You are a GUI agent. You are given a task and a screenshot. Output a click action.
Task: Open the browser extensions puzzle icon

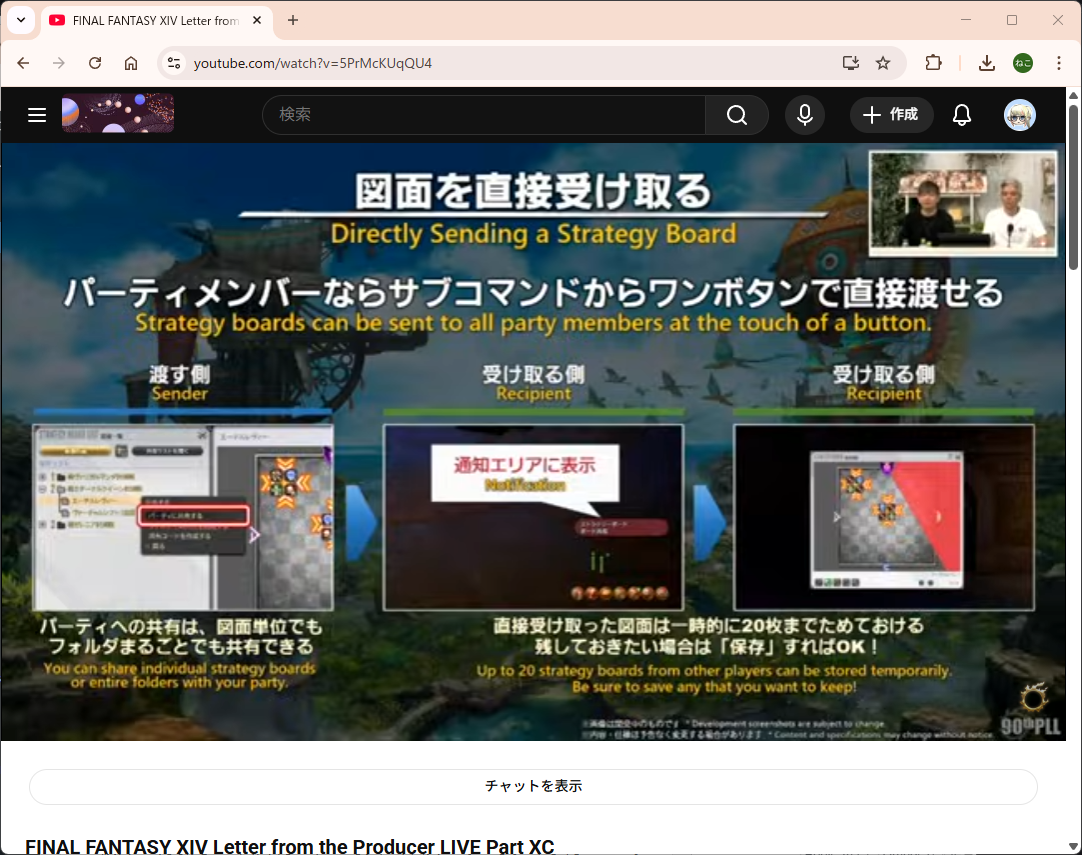[x=933, y=63]
